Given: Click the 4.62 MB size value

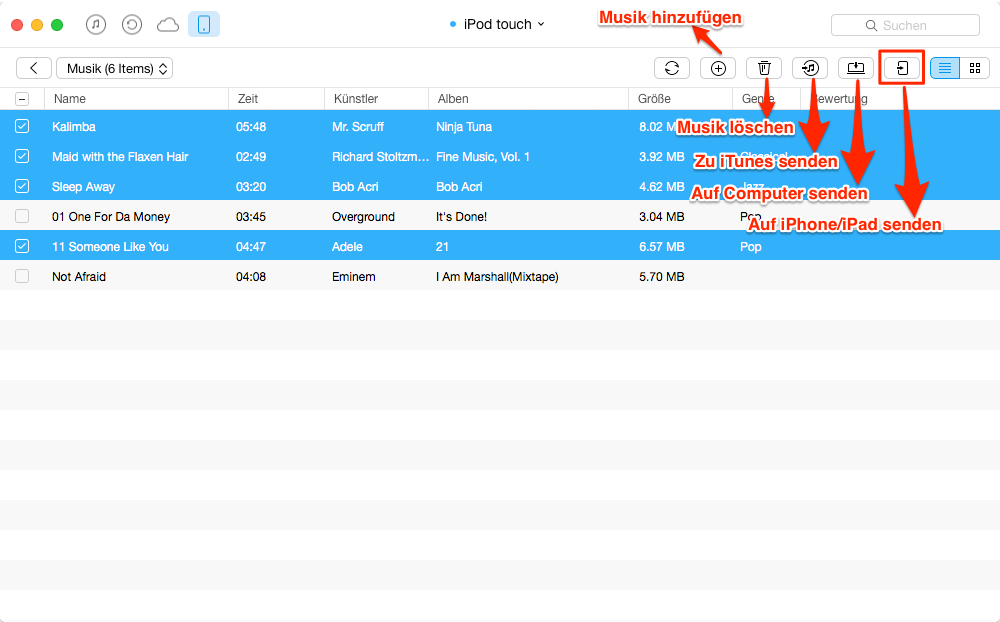Looking at the screenshot, I should (661, 187).
